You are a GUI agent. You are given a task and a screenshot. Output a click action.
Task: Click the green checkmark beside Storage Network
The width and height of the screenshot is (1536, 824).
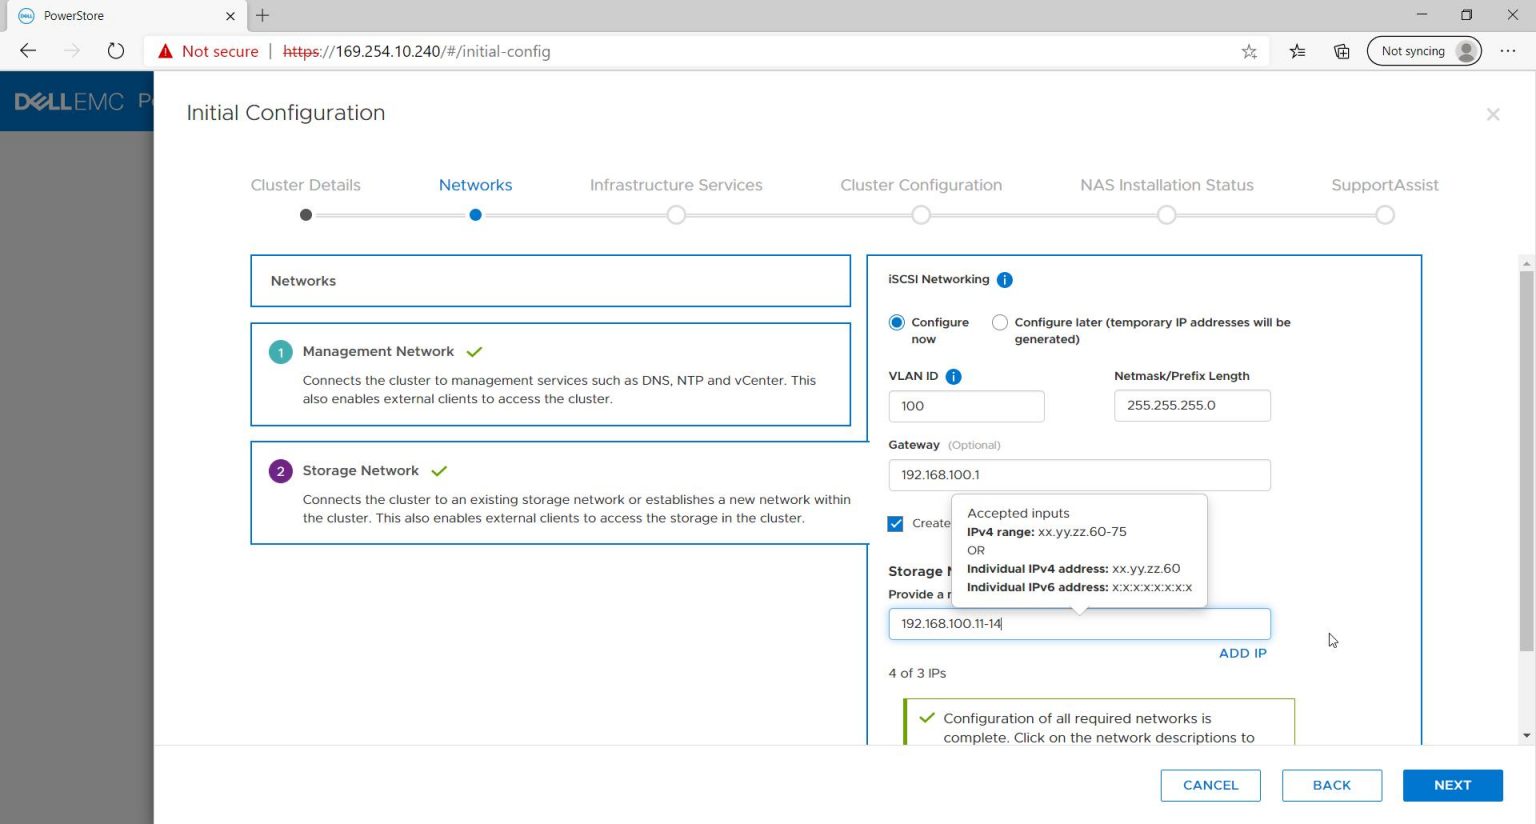click(438, 470)
